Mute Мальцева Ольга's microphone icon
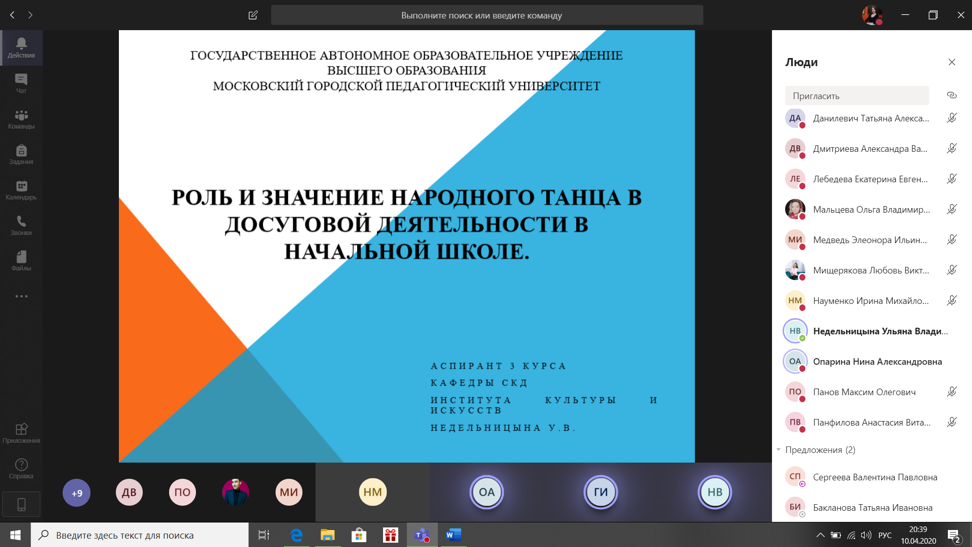 [952, 209]
